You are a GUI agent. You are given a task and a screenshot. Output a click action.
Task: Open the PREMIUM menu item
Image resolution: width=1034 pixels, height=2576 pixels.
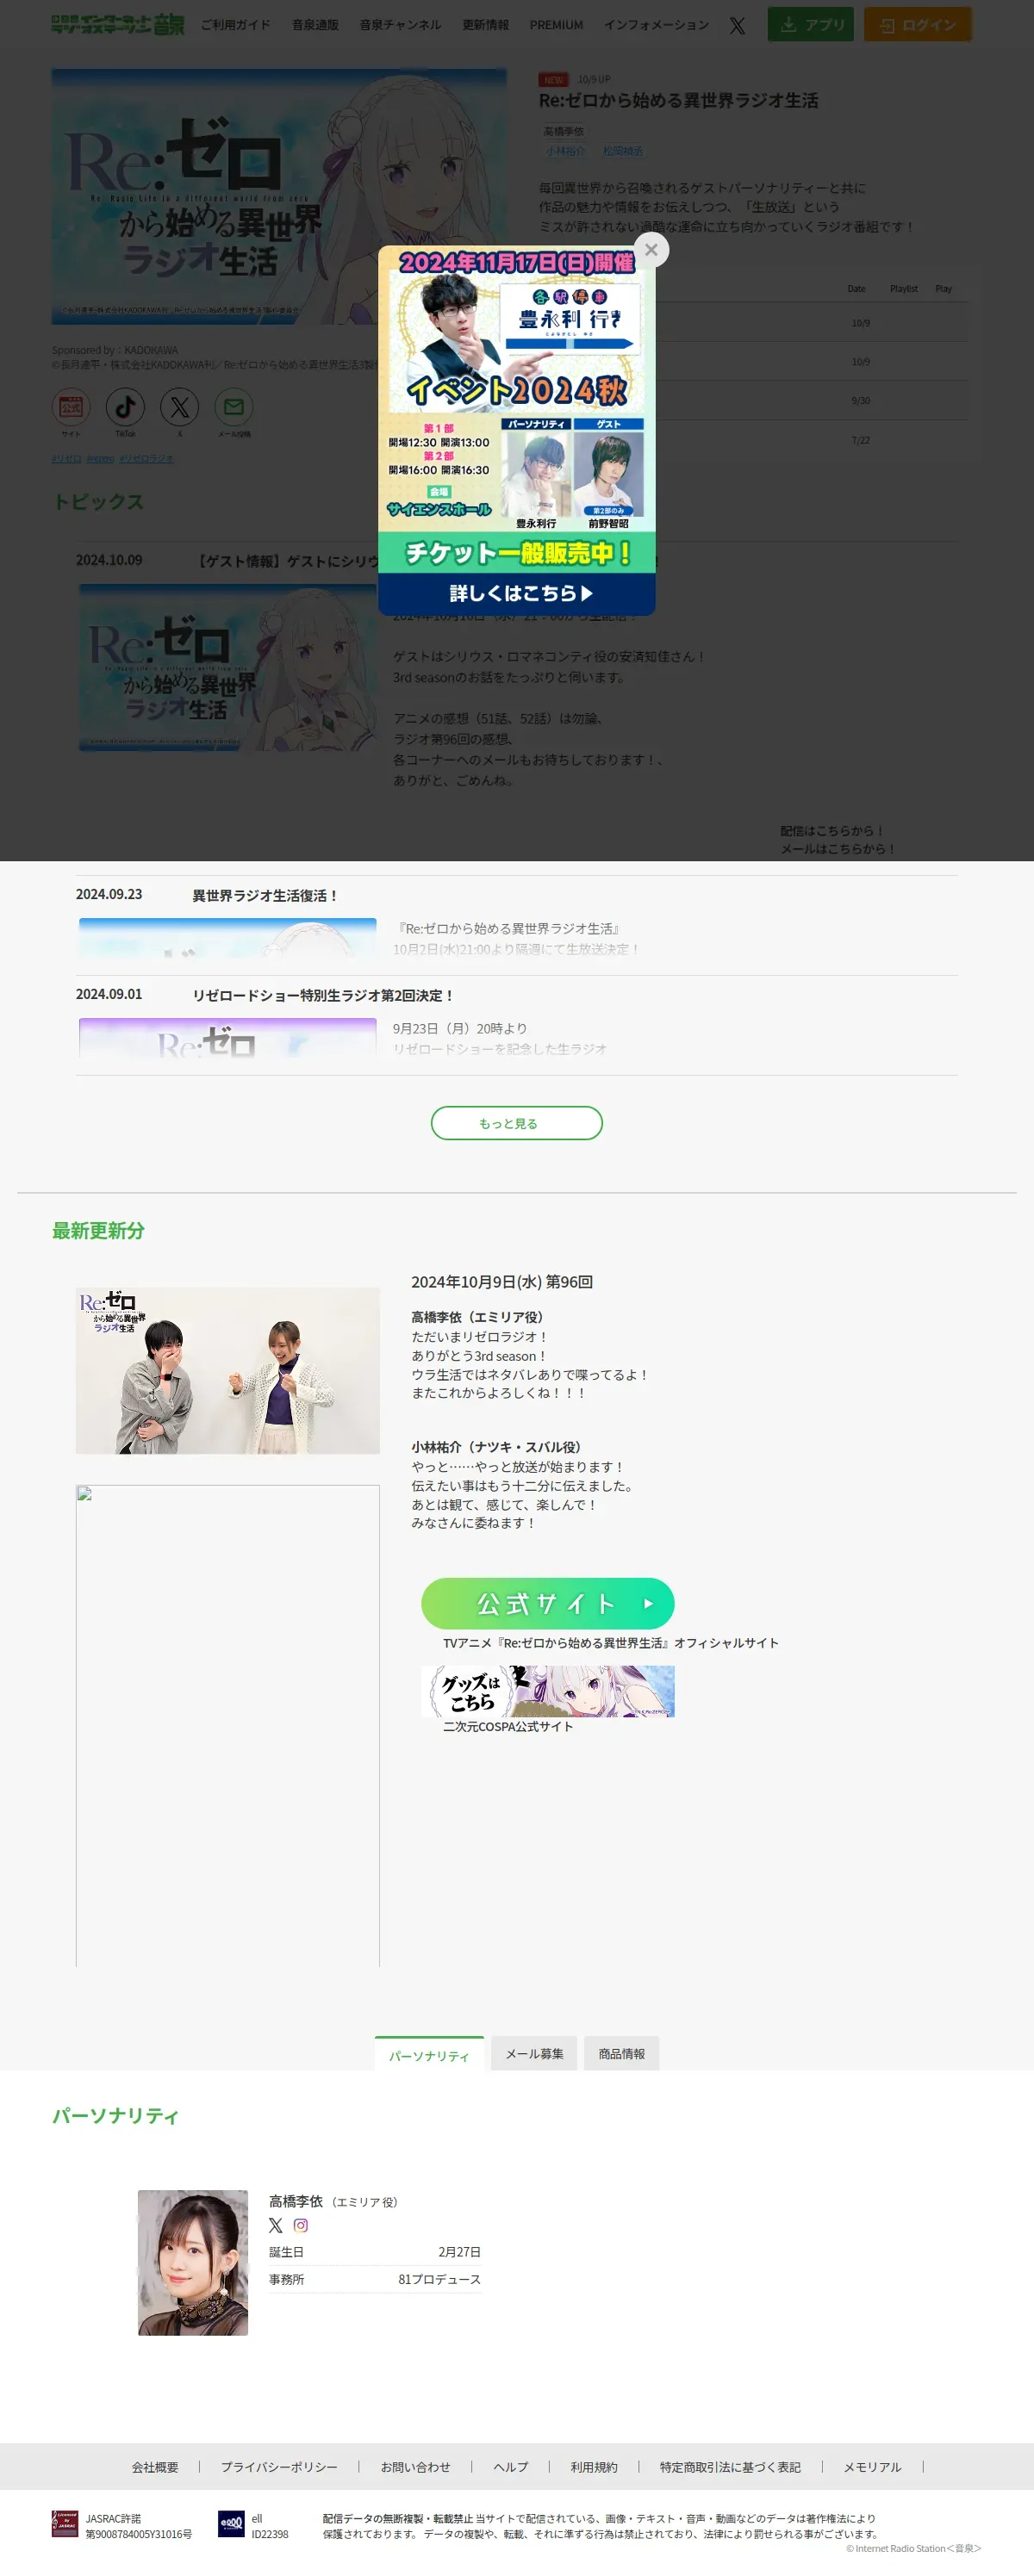556,25
